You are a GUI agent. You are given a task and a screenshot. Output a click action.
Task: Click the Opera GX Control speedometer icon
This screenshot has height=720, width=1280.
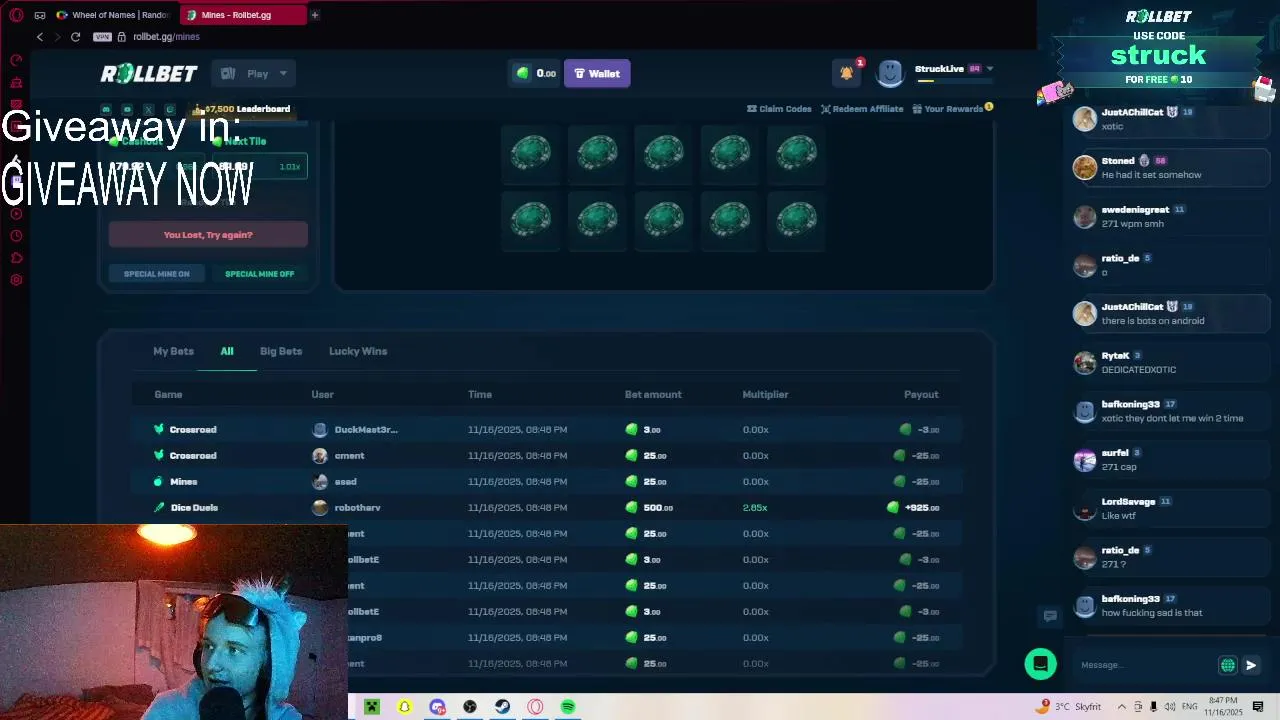point(16,60)
